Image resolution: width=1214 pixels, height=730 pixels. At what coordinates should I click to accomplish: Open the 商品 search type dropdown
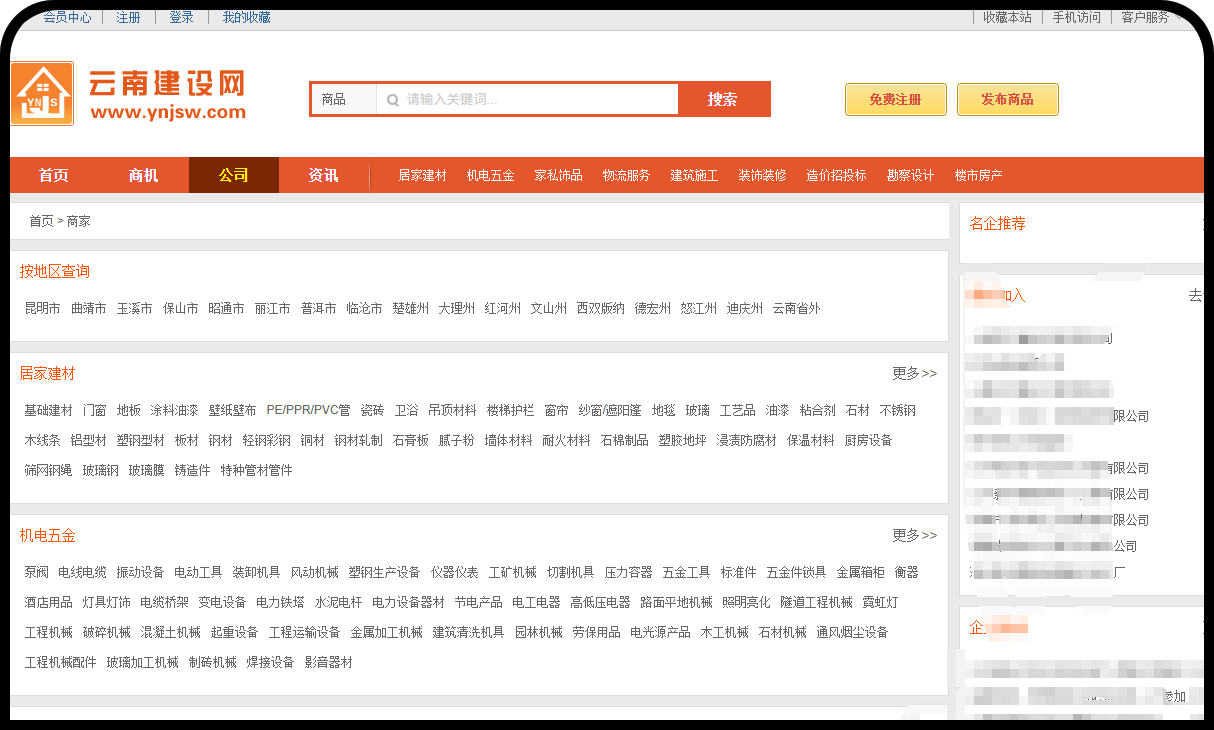pyautogui.click(x=343, y=100)
